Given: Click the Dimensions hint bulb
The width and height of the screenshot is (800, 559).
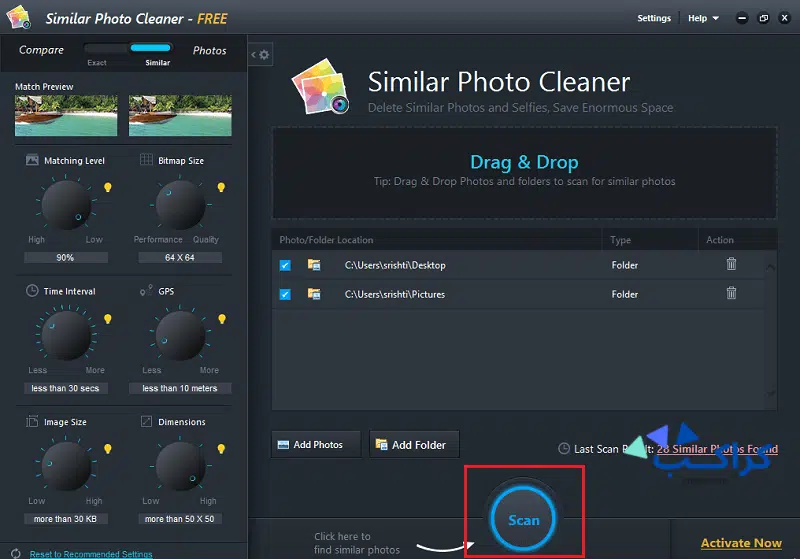Looking at the screenshot, I should coord(221,449).
